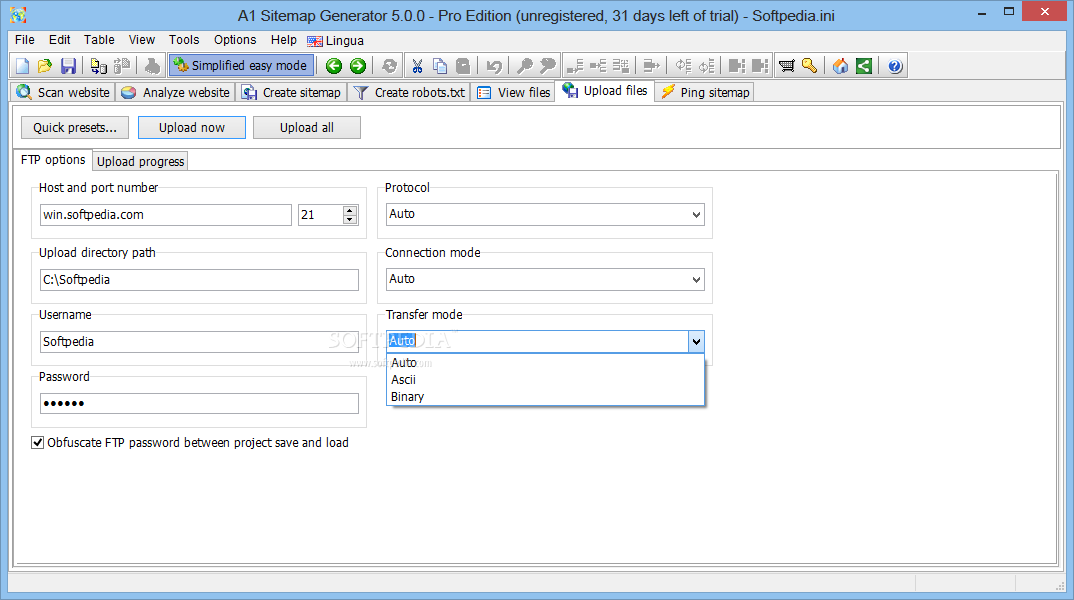Choose Binary in the Transfer mode list

[545, 397]
